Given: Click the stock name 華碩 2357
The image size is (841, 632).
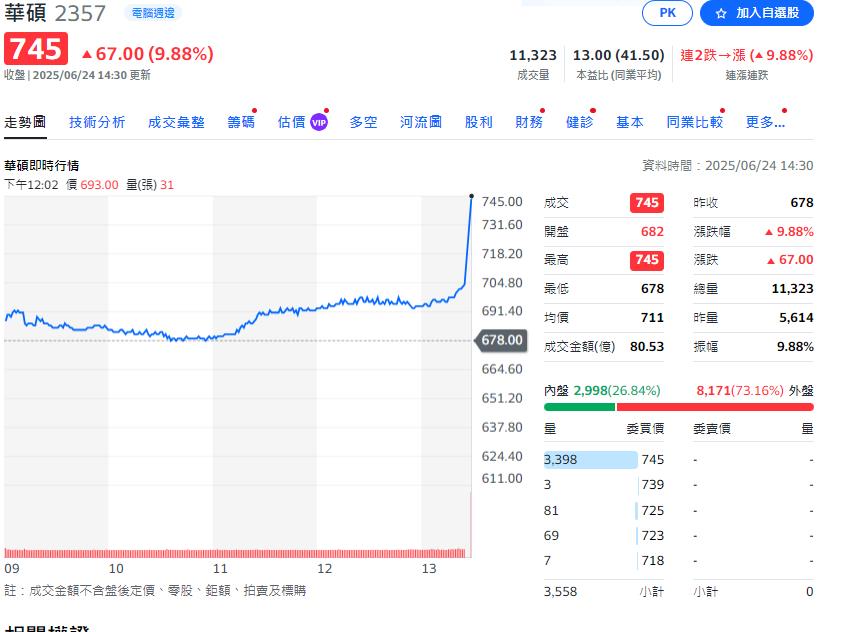Looking at the screenshot, I should [x=55, y=13].
